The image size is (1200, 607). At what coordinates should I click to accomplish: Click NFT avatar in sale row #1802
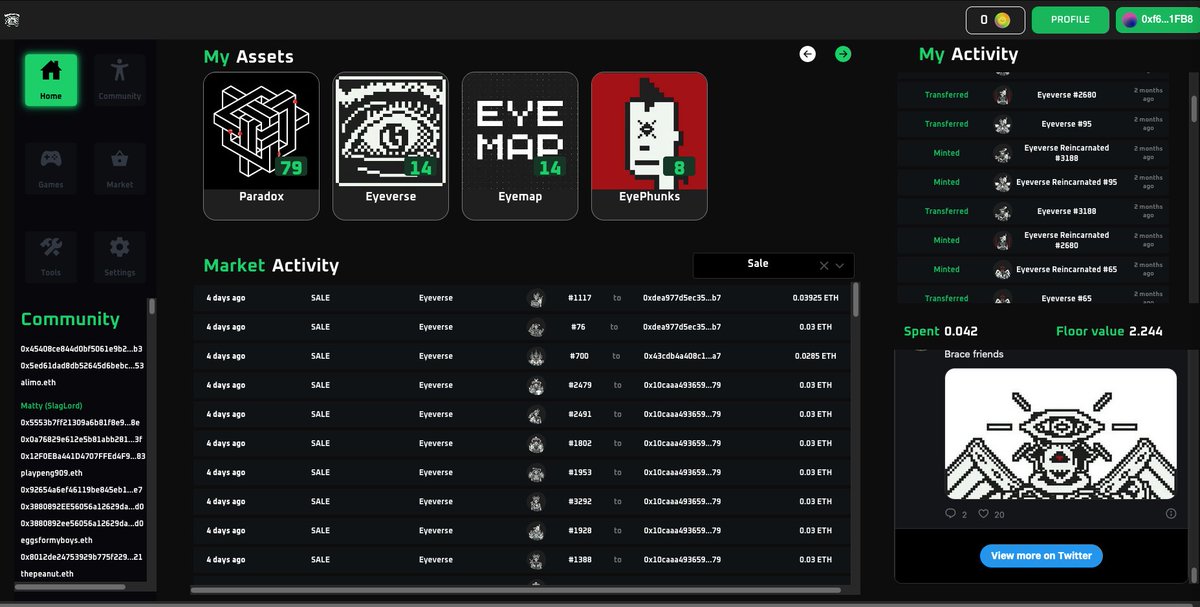[x=536, y=443]
